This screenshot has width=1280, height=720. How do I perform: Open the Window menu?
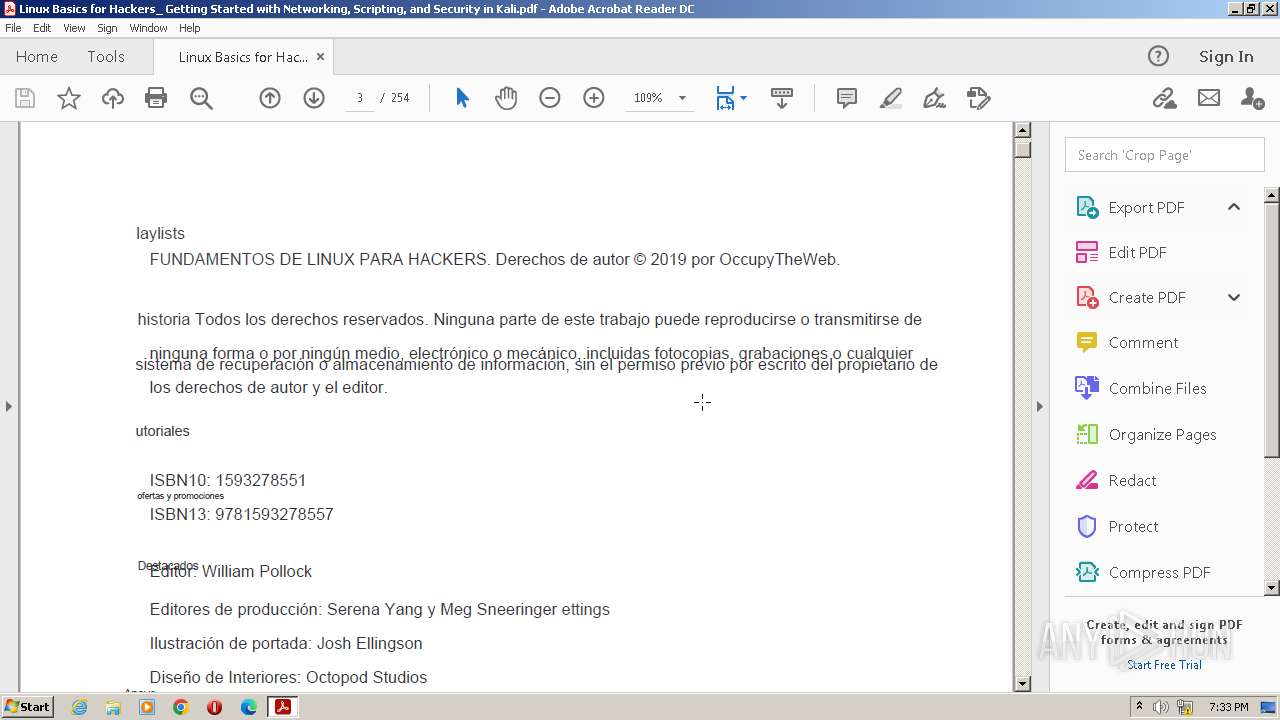click(148, 28)
